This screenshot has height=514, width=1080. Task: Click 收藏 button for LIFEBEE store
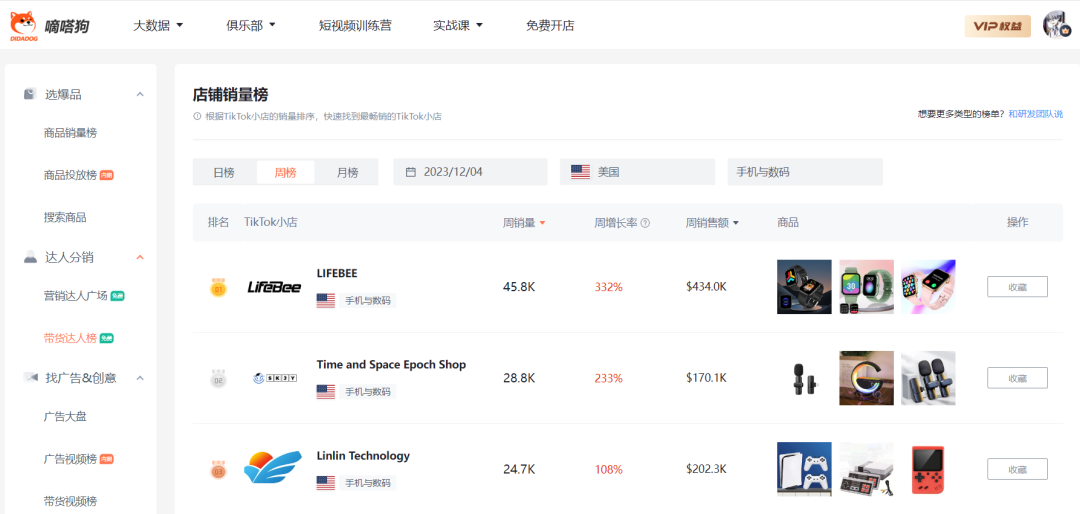tap(1017, 287)
